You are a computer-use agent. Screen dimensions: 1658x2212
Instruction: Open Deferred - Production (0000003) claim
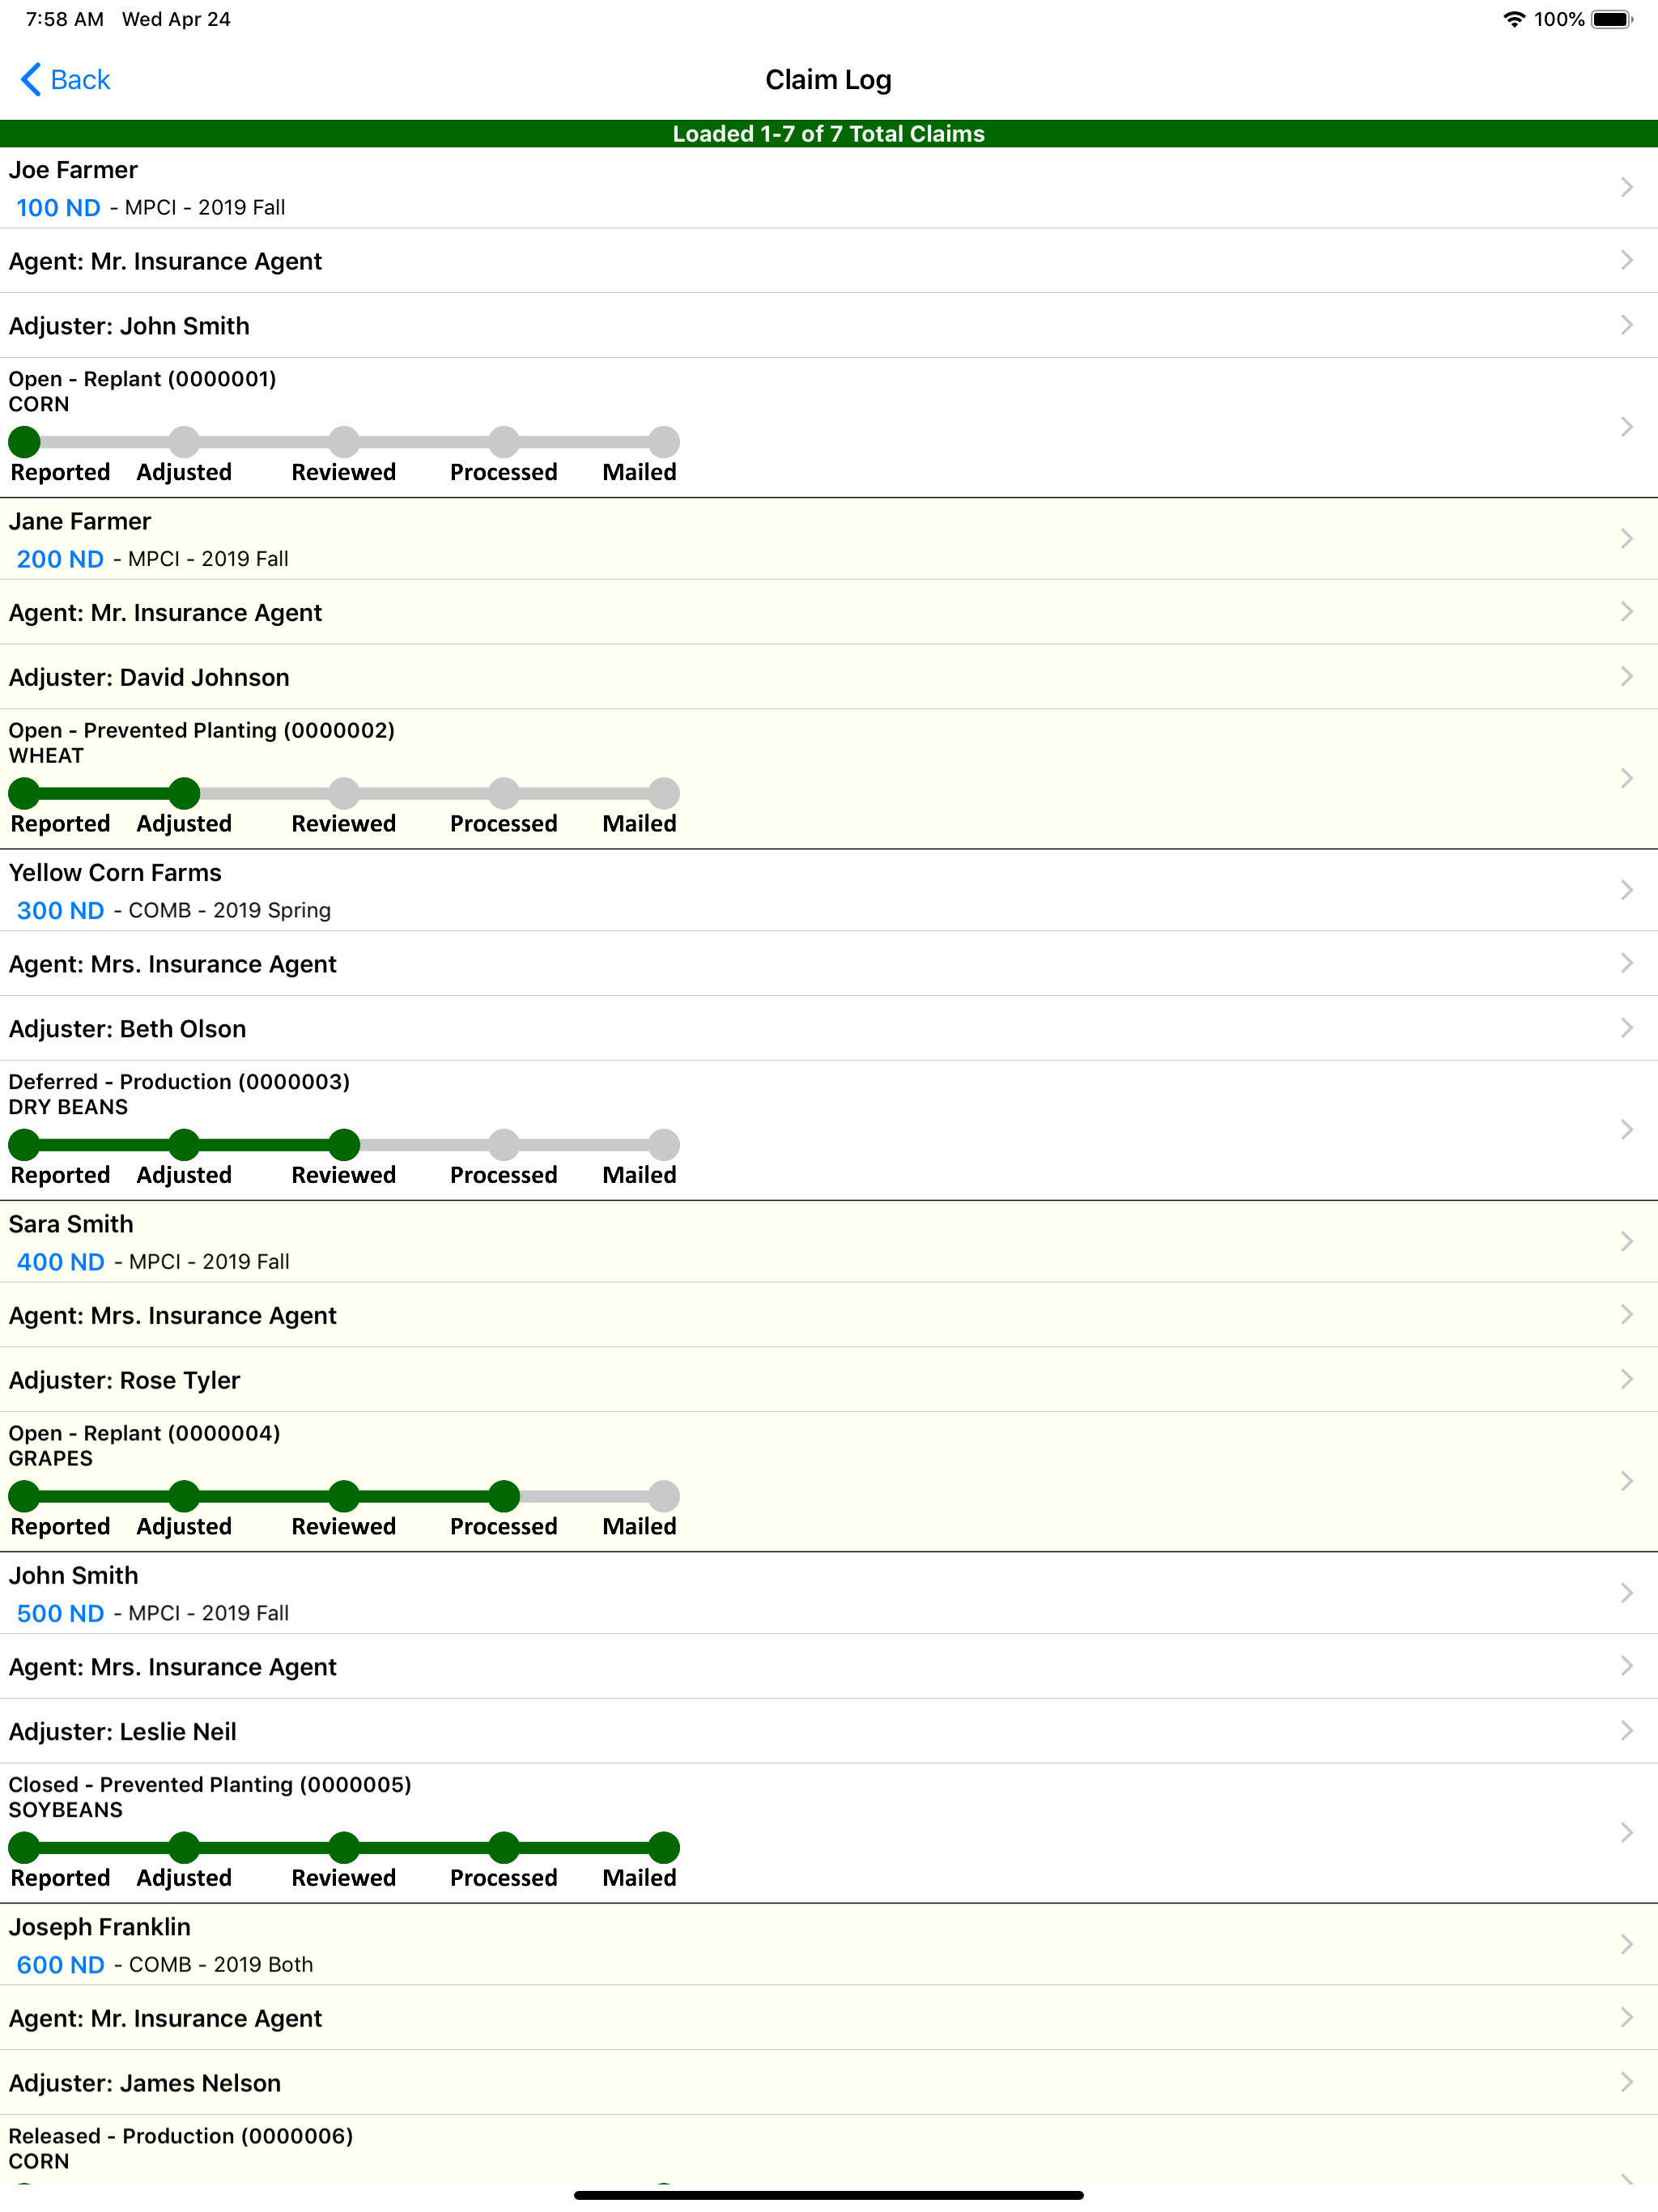click(x=829, y=1130)
